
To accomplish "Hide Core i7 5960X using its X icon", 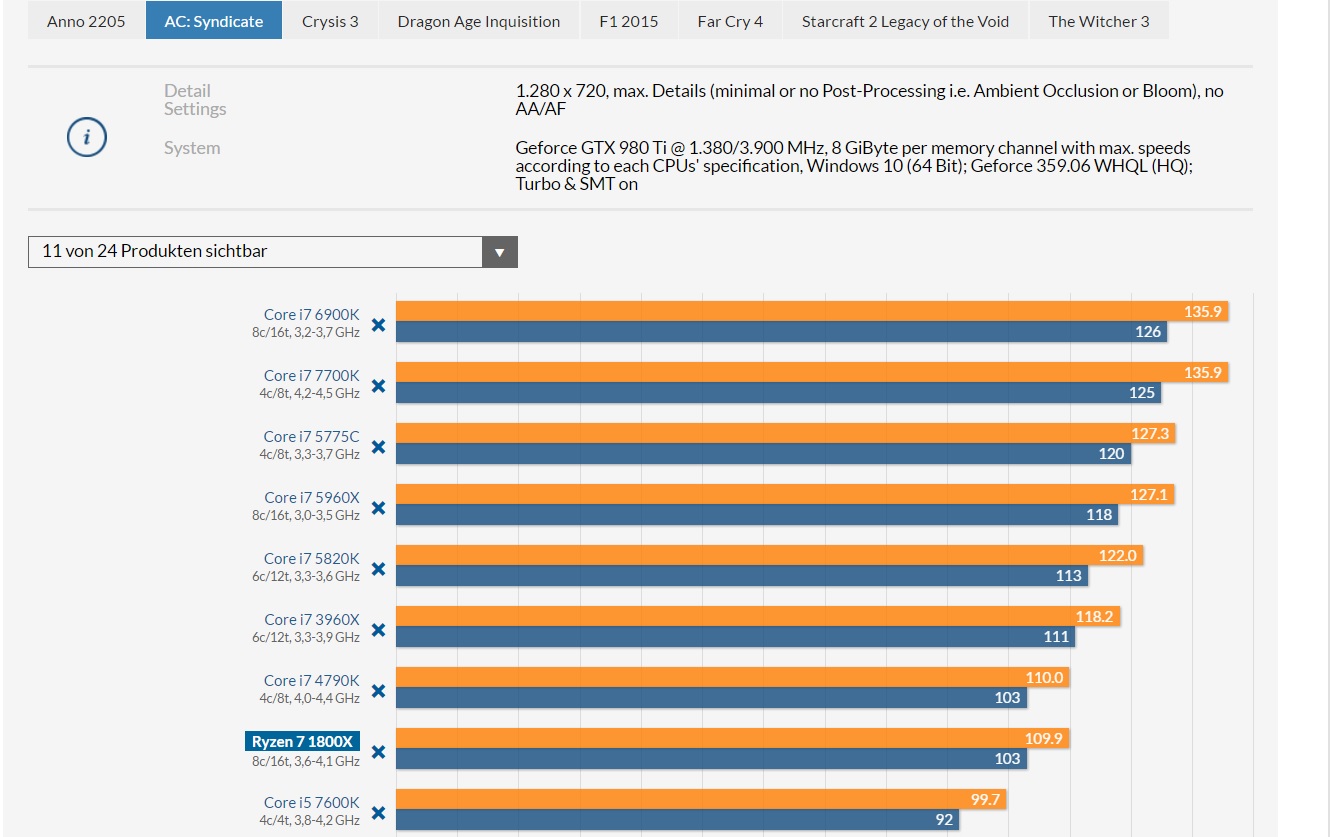I will point(378,507).
